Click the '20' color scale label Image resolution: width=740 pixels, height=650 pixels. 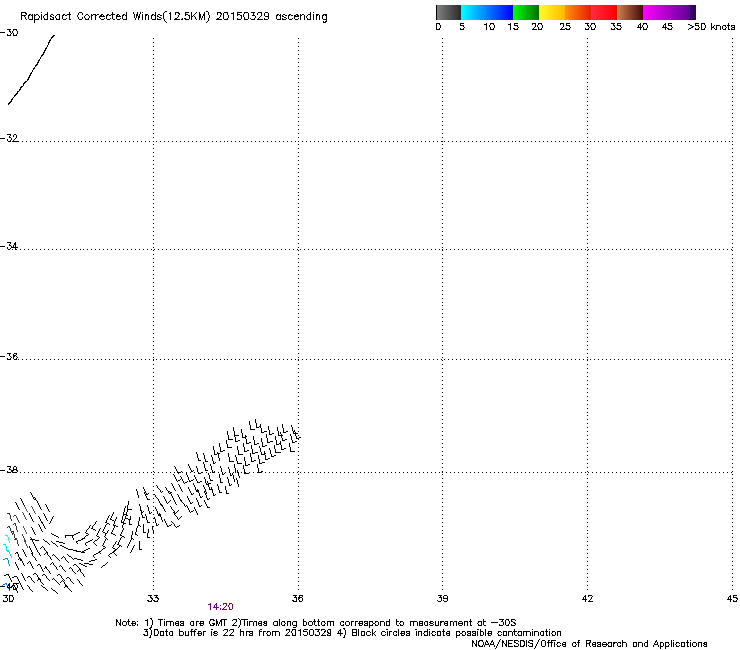537,27
